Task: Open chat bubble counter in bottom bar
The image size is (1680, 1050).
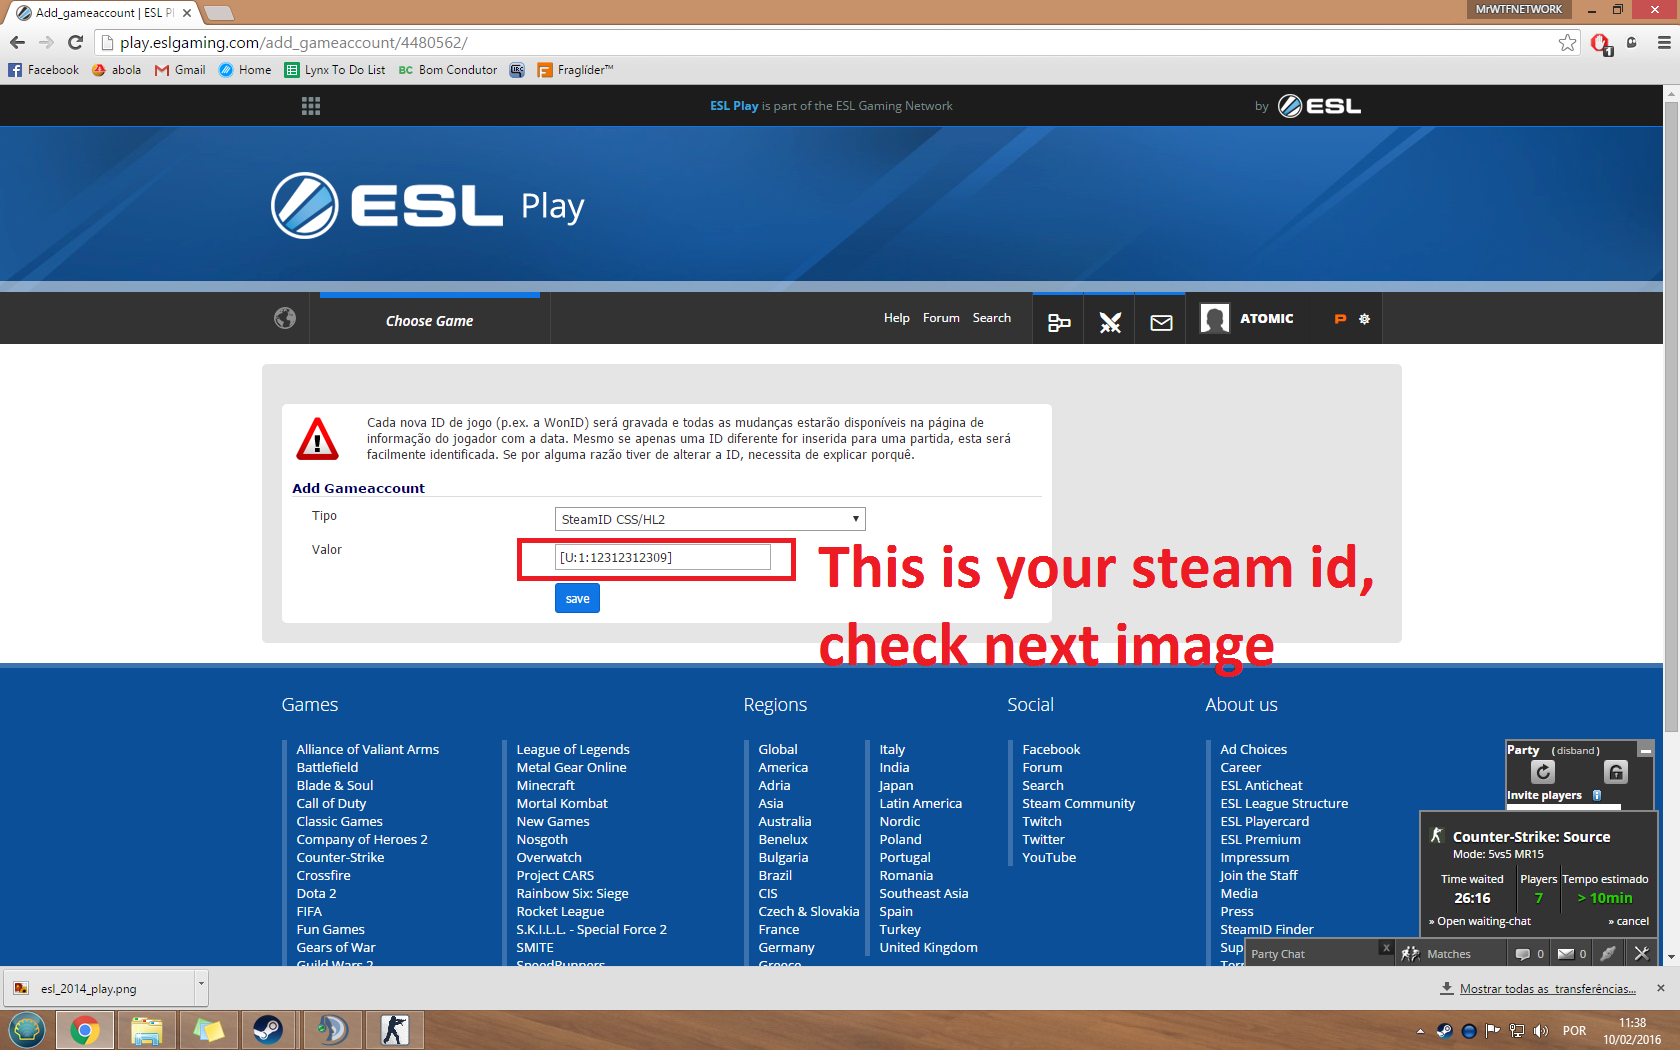Action: 1530,954
